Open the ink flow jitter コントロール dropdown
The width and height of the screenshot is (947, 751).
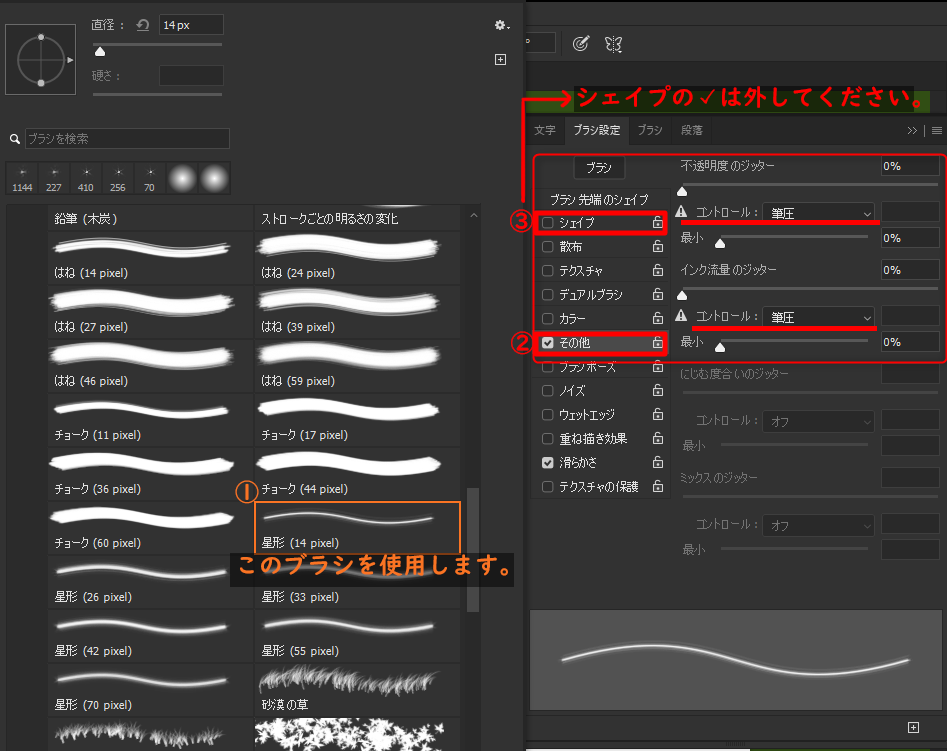(x=819, y=317)
